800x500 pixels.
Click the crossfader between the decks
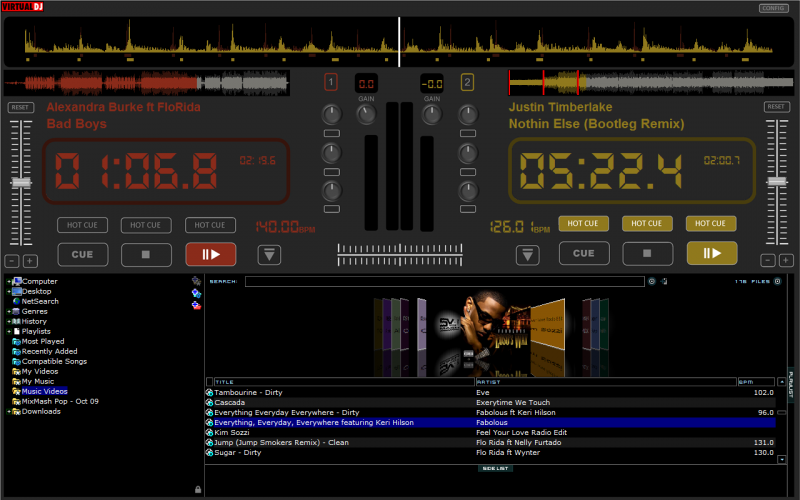pyautogui.click(x=399, y=255)
